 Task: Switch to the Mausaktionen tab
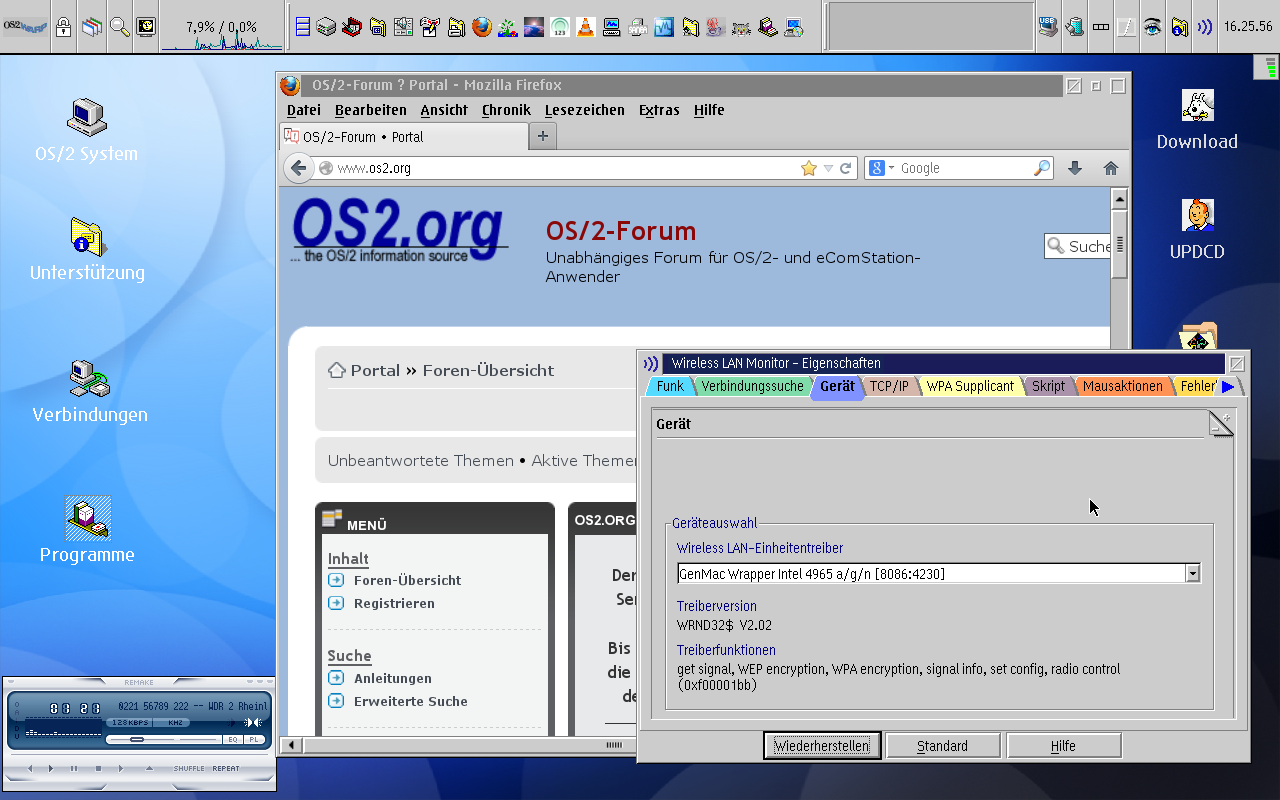coord(1123,386)
